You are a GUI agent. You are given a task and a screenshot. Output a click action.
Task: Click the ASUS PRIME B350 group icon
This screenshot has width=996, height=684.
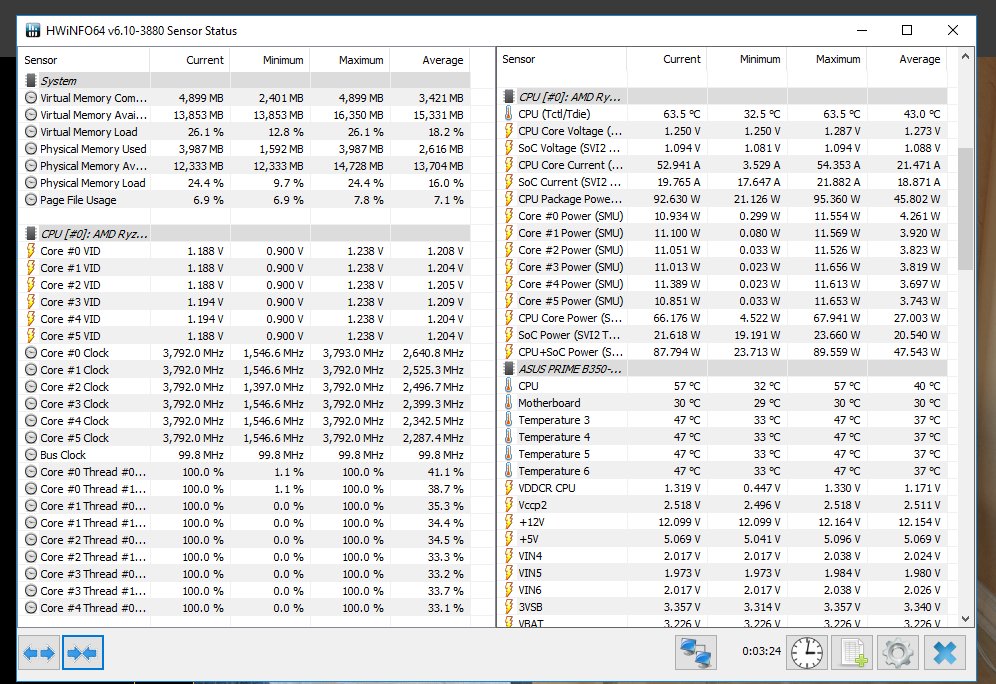click(508, 368)
